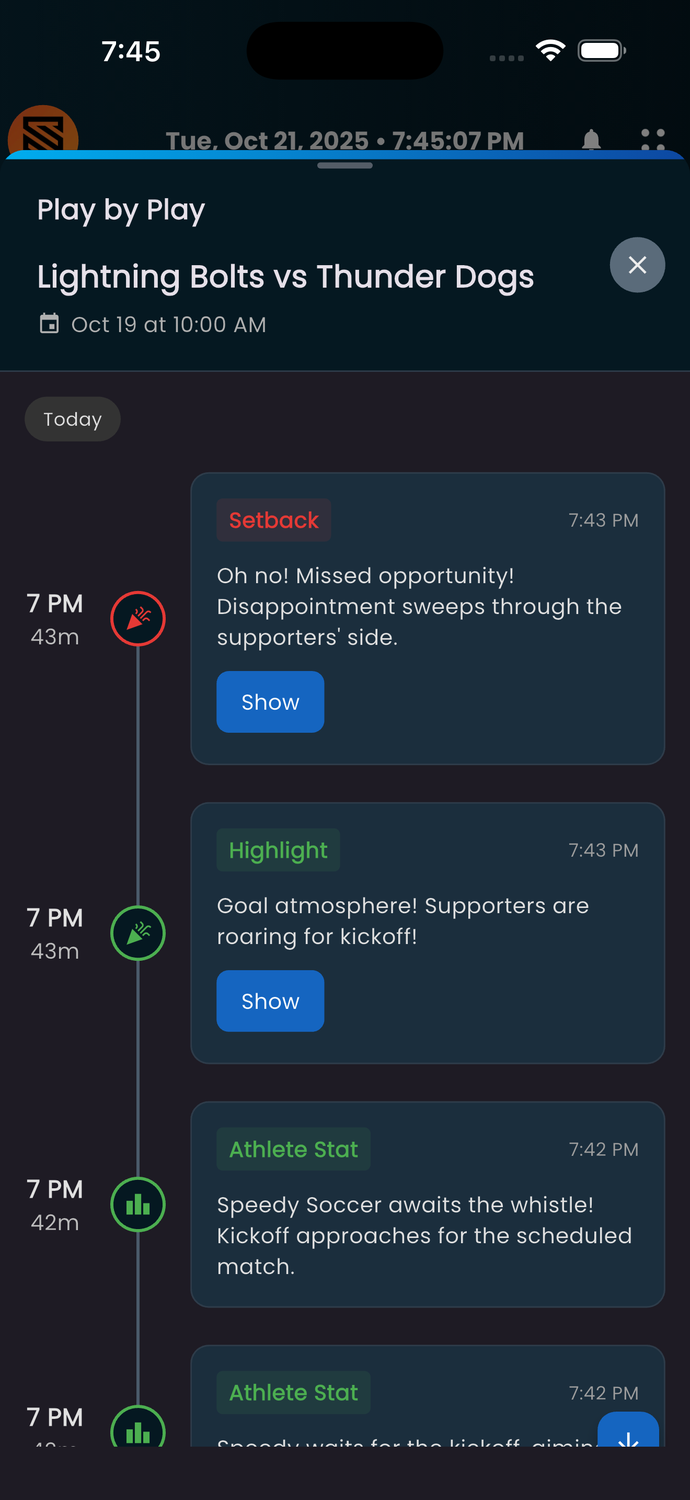
Task: Click the green Highlight confetti timeline icon
Action: pyautogui.click(x=138, y=933)
